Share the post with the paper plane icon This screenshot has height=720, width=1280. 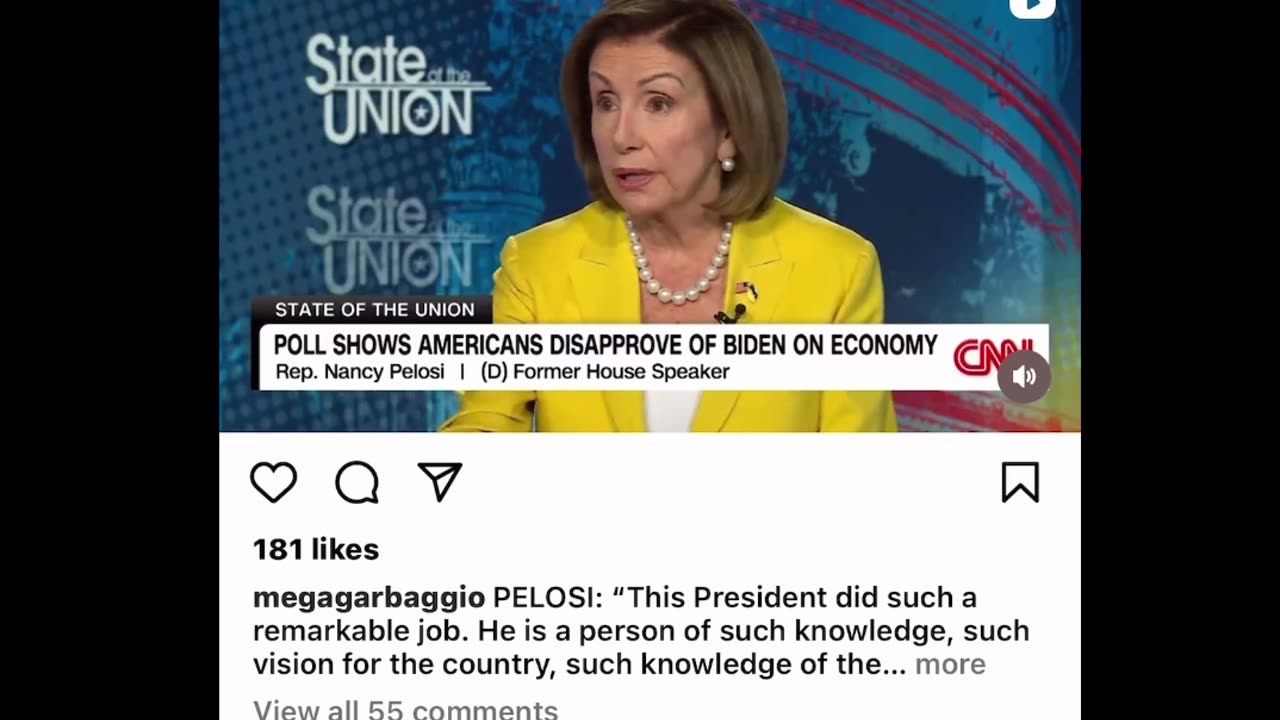(x=440, y=482)
